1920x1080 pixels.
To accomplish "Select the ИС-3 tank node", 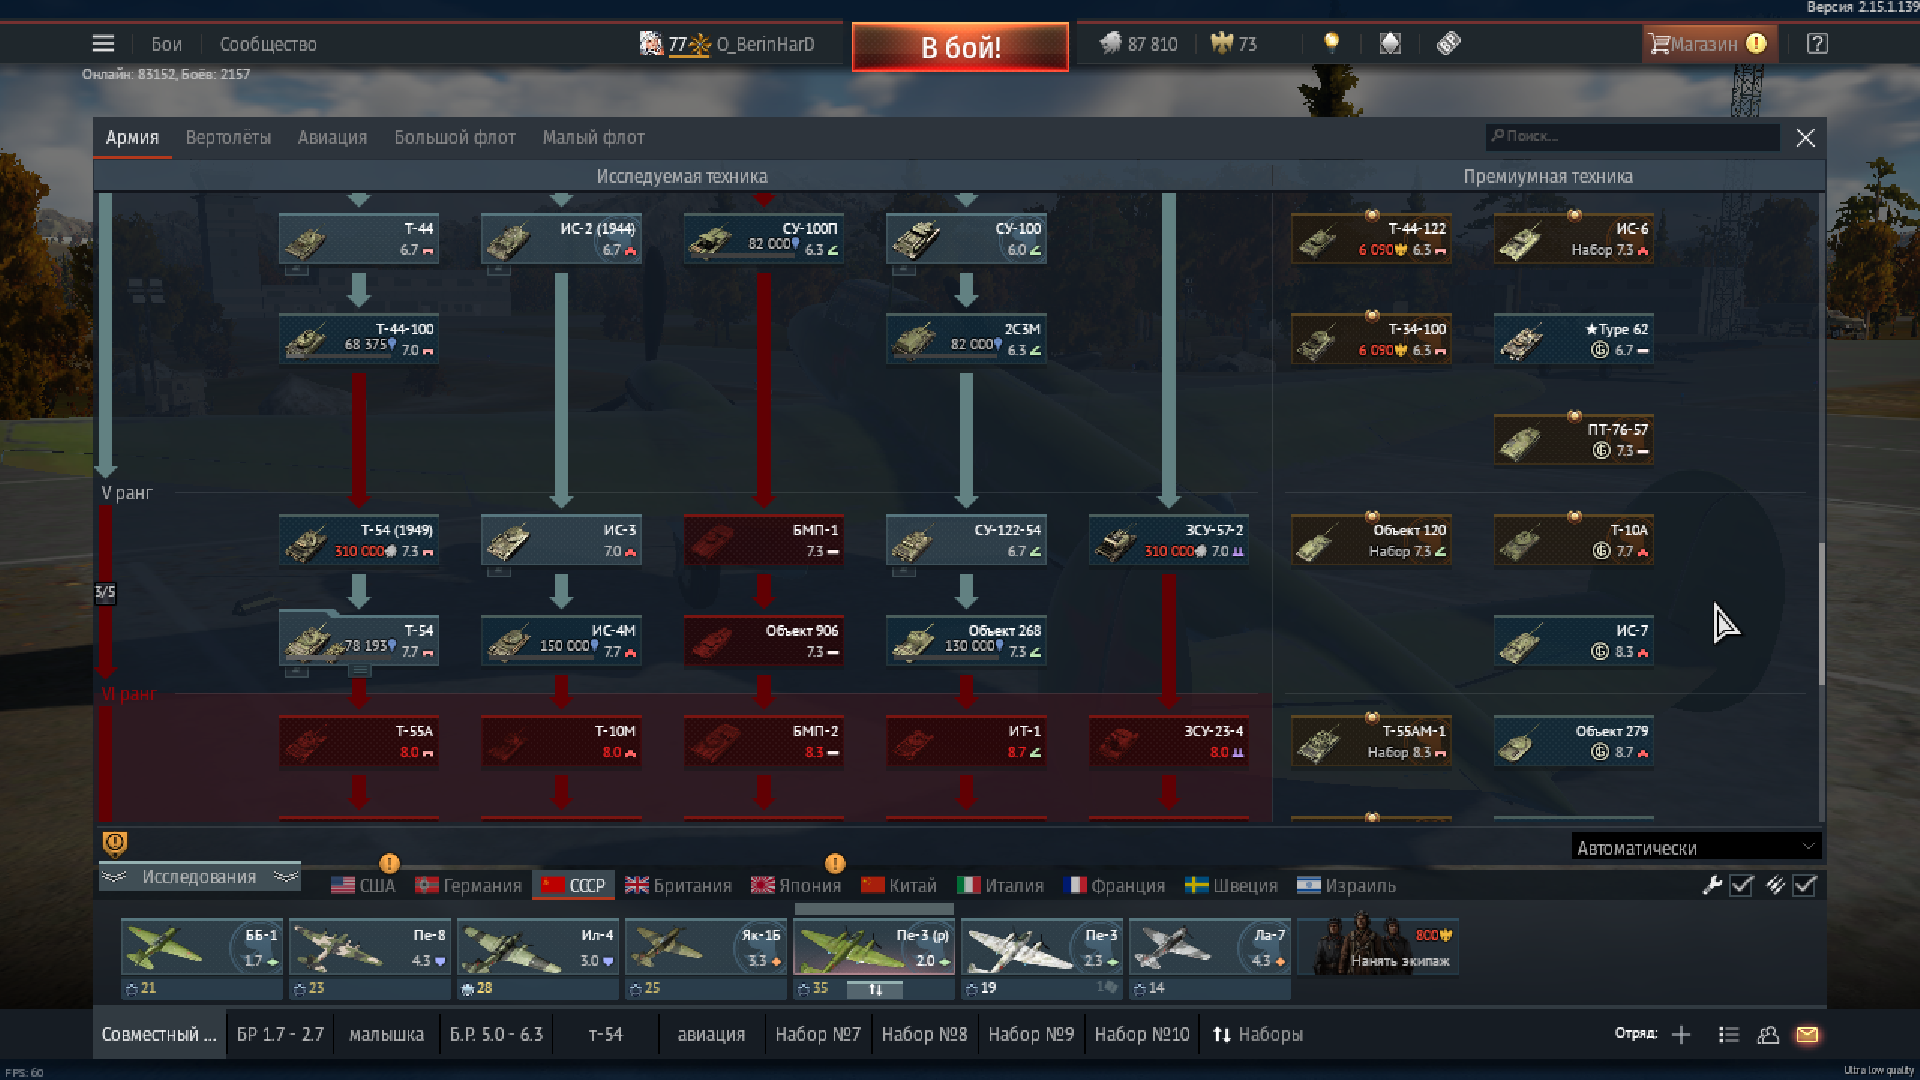I will pyautogui.click(x=561, y=540).
